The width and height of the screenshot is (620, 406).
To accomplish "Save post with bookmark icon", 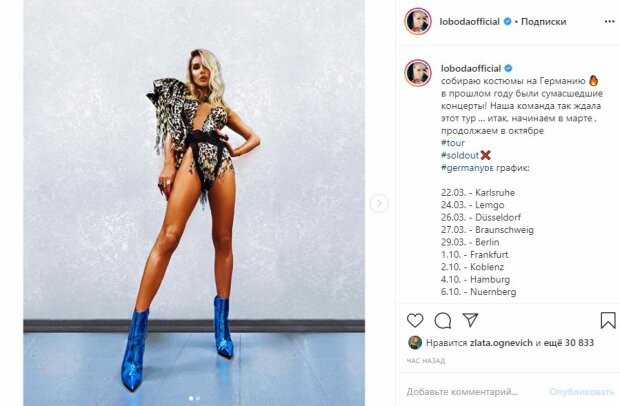I will pyautogui.click(x=608, y=320).
